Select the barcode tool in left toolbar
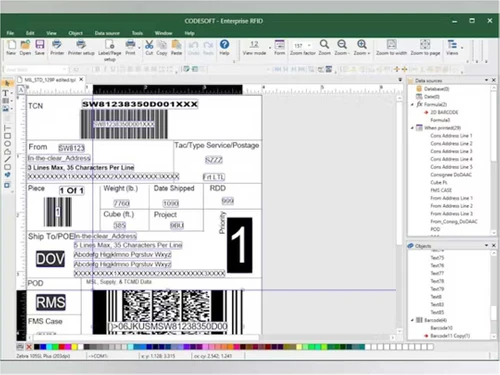Viewport: 500px width, 375px height. point(6,101)
